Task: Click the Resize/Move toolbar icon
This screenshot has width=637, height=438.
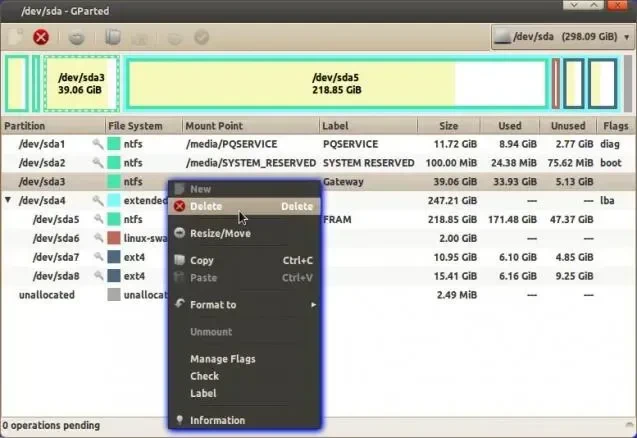Action: [76, 37]
